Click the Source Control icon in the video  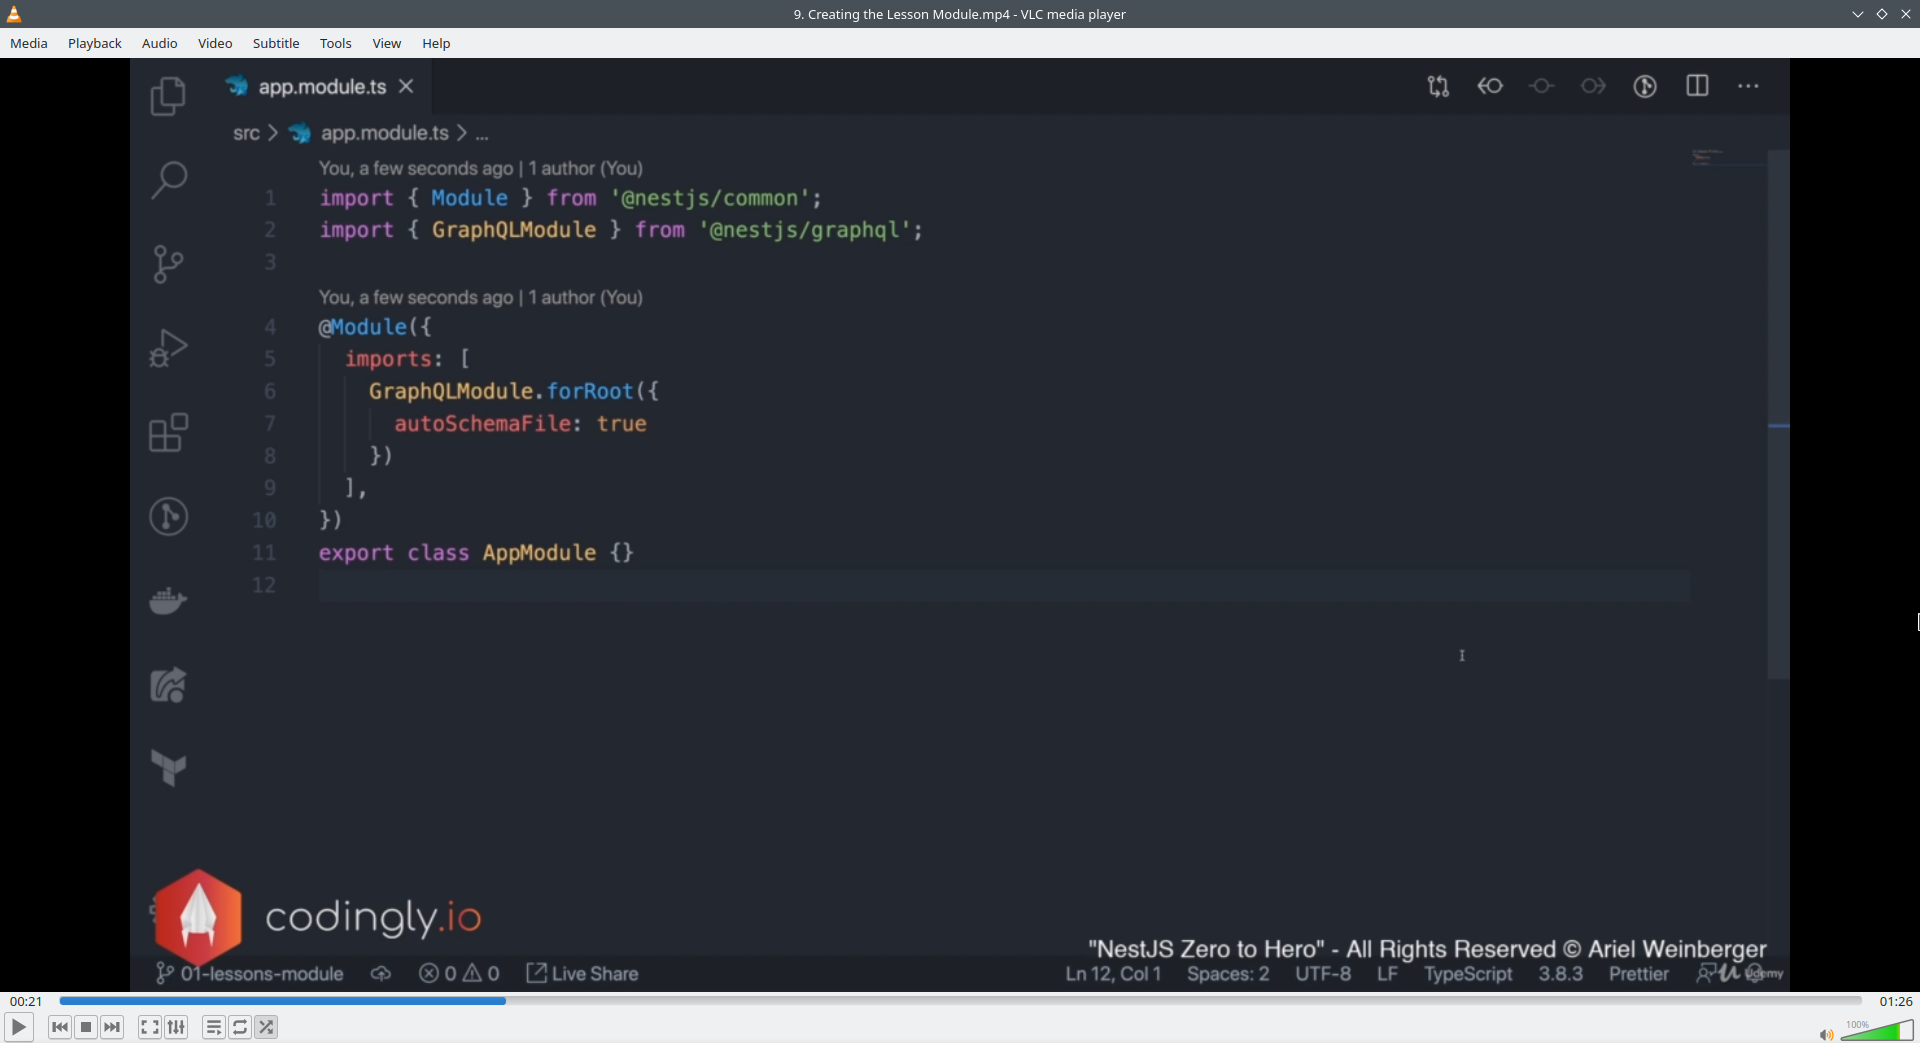168,264
